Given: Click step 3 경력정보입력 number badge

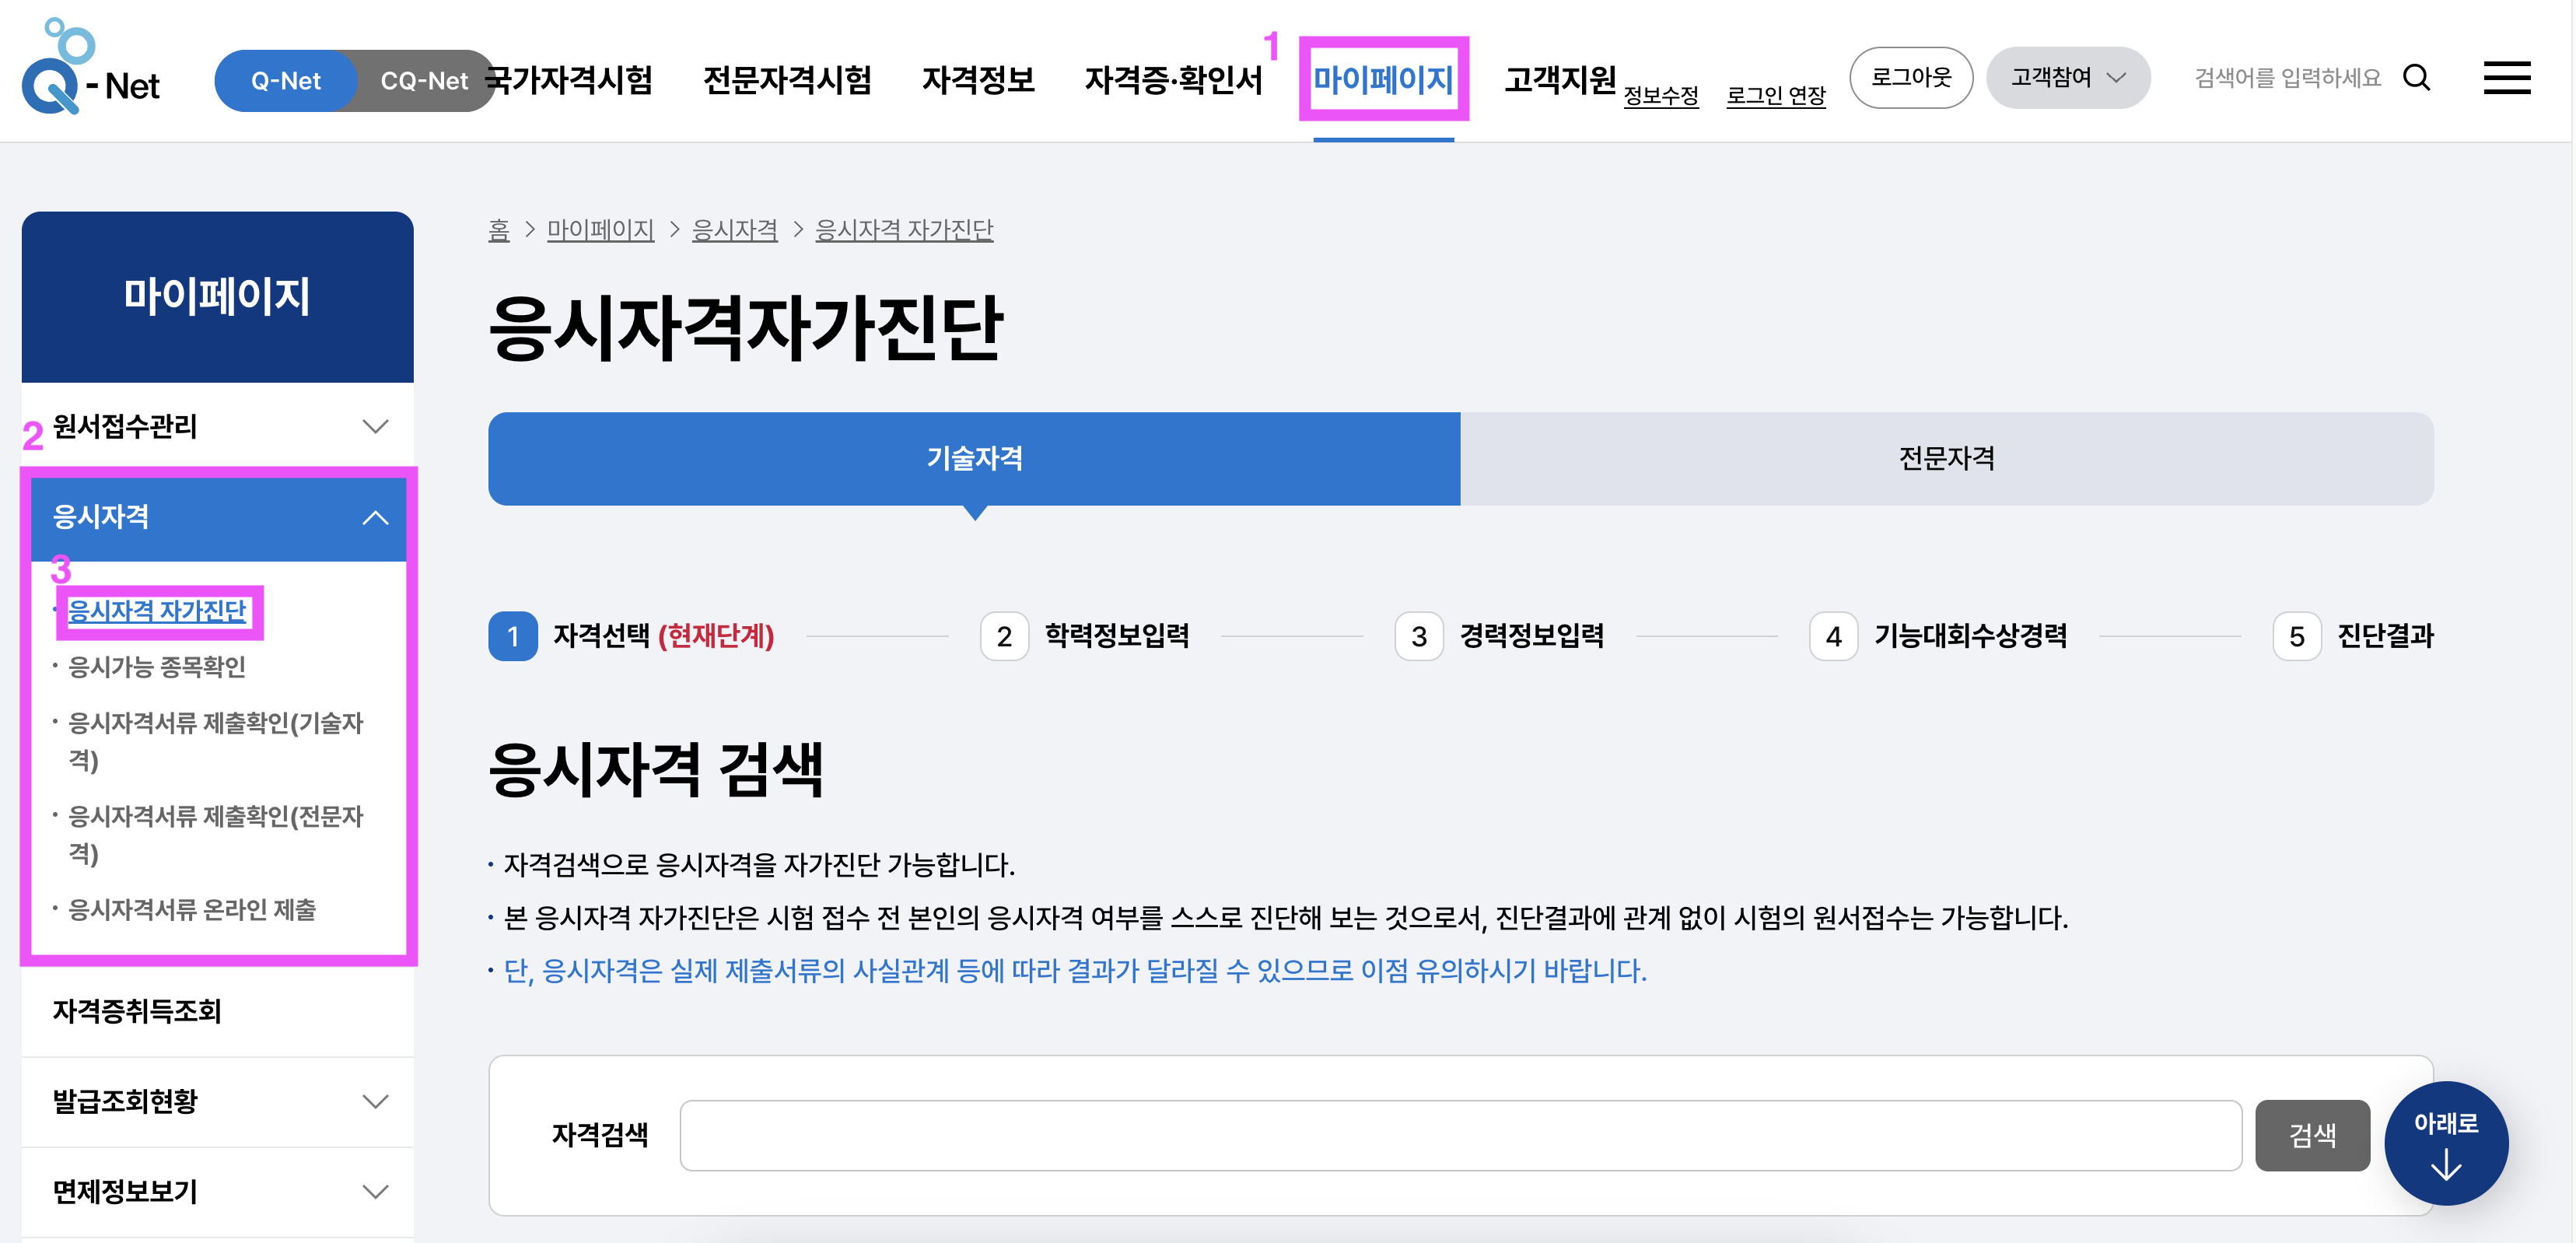Looking at the screenshot, I should pyautogui.click(x=1418, y=637).
